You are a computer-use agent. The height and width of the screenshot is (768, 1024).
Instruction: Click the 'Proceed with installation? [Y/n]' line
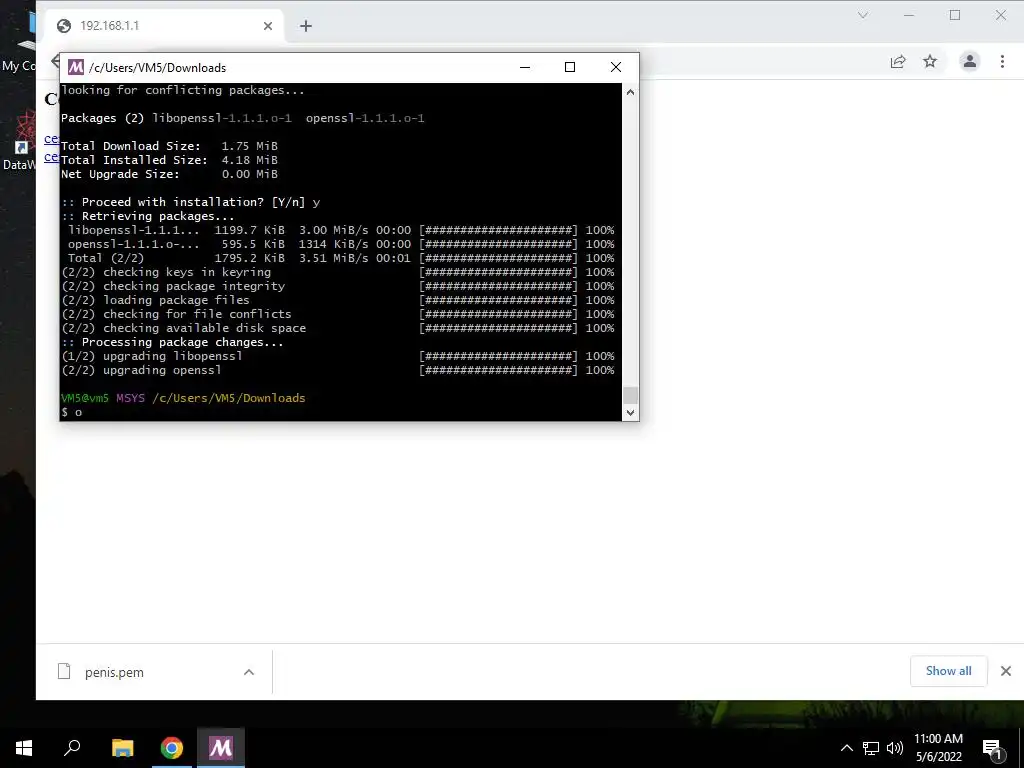click(191, 202)
